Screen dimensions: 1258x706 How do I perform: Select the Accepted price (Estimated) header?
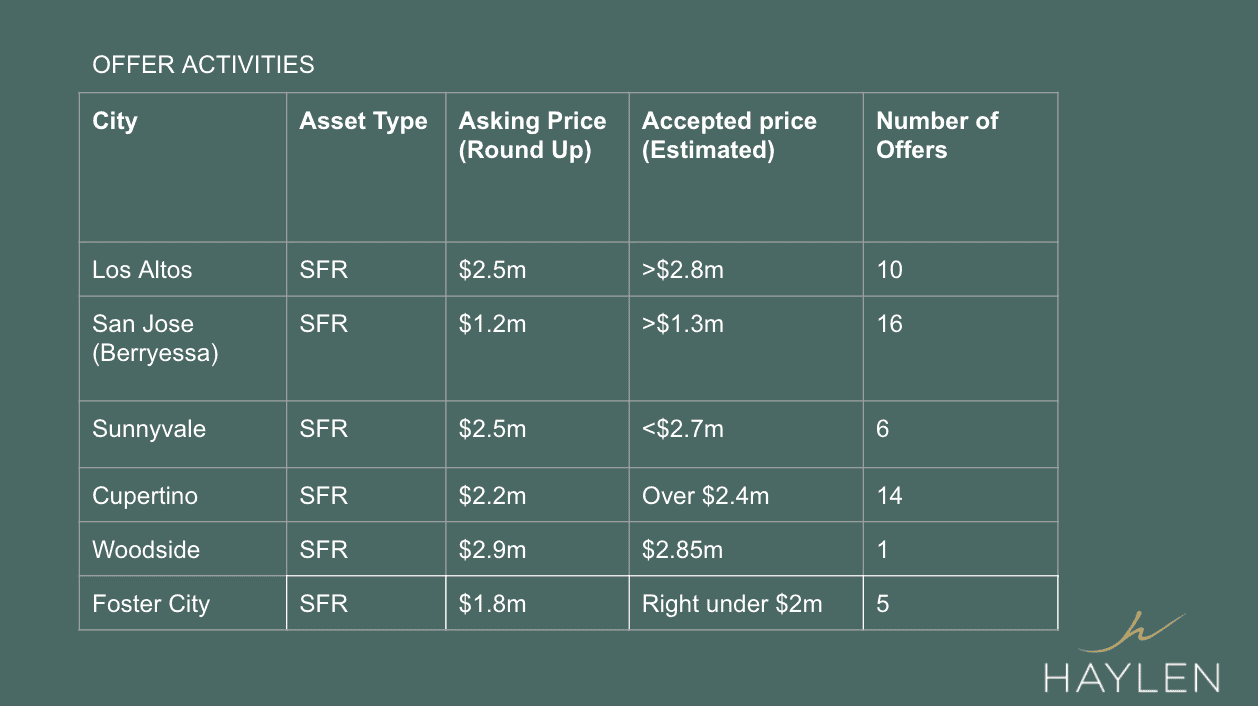tap(746, 168)
